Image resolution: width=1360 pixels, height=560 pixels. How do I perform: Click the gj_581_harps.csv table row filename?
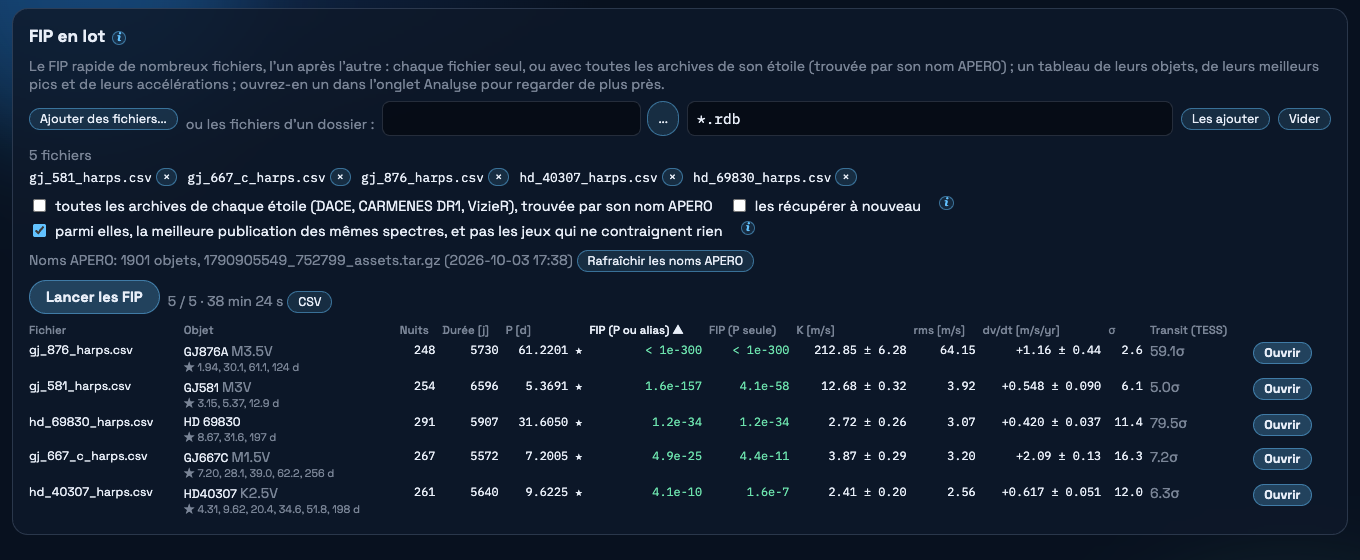pos(80,386)
